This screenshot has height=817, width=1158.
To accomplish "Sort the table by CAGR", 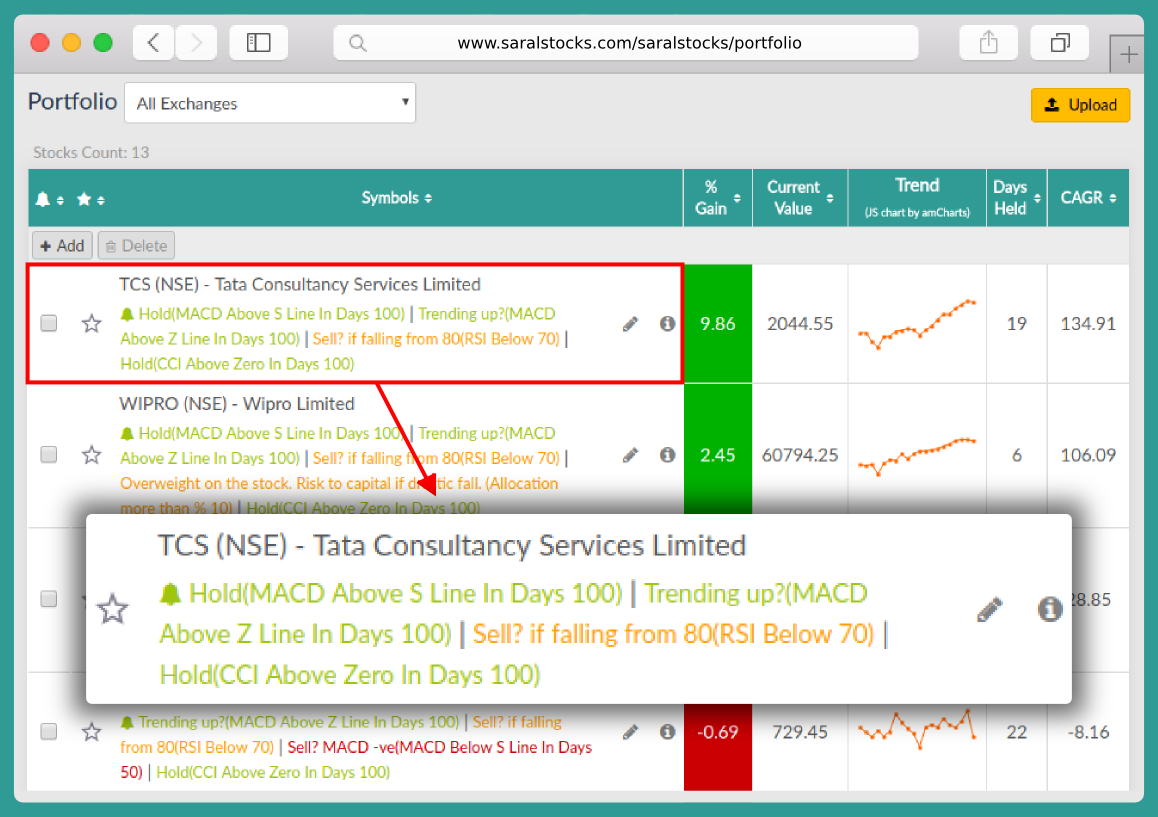I will [x=1088, y=198].
